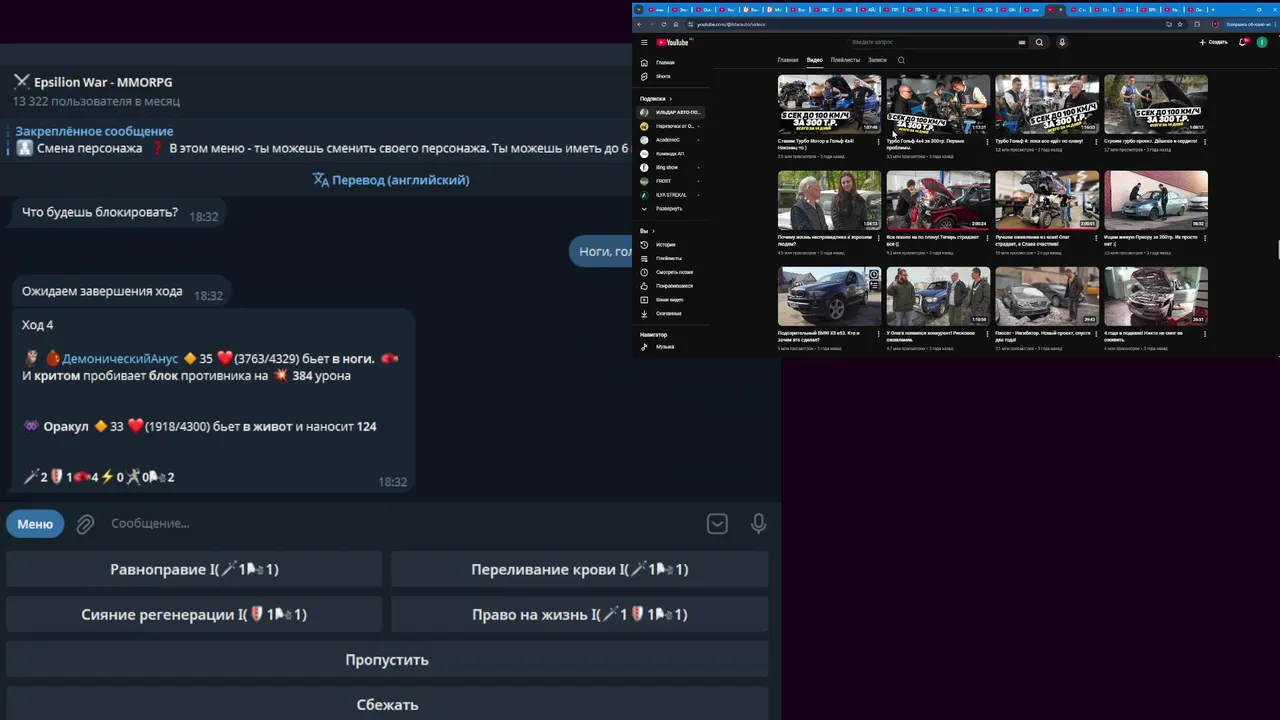
Task: Record a voice message with the Telegram microphone
Action: point(759,524)
